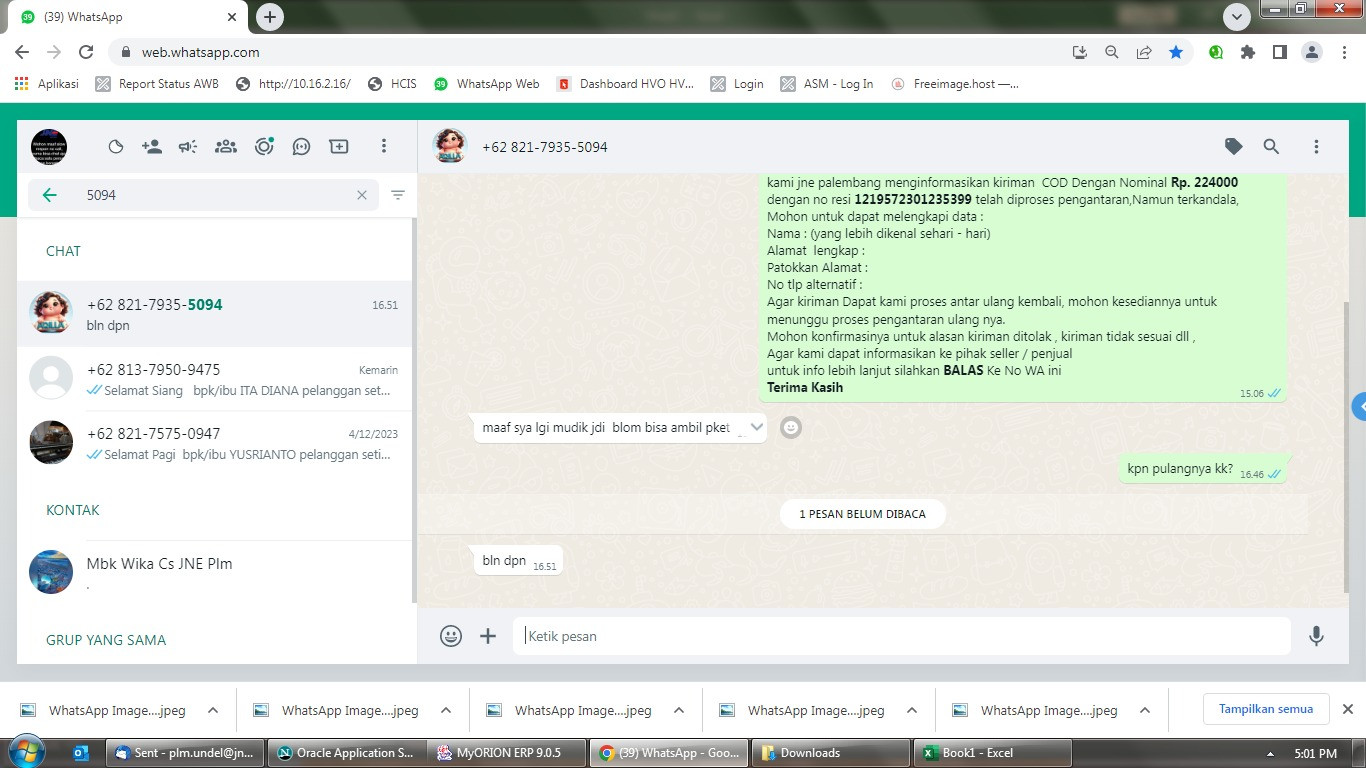The height and width of the screenshot is (768, 1366).
Task: Select contact Mbk Wika Cs JNE Plm
Action: point(215,572)
